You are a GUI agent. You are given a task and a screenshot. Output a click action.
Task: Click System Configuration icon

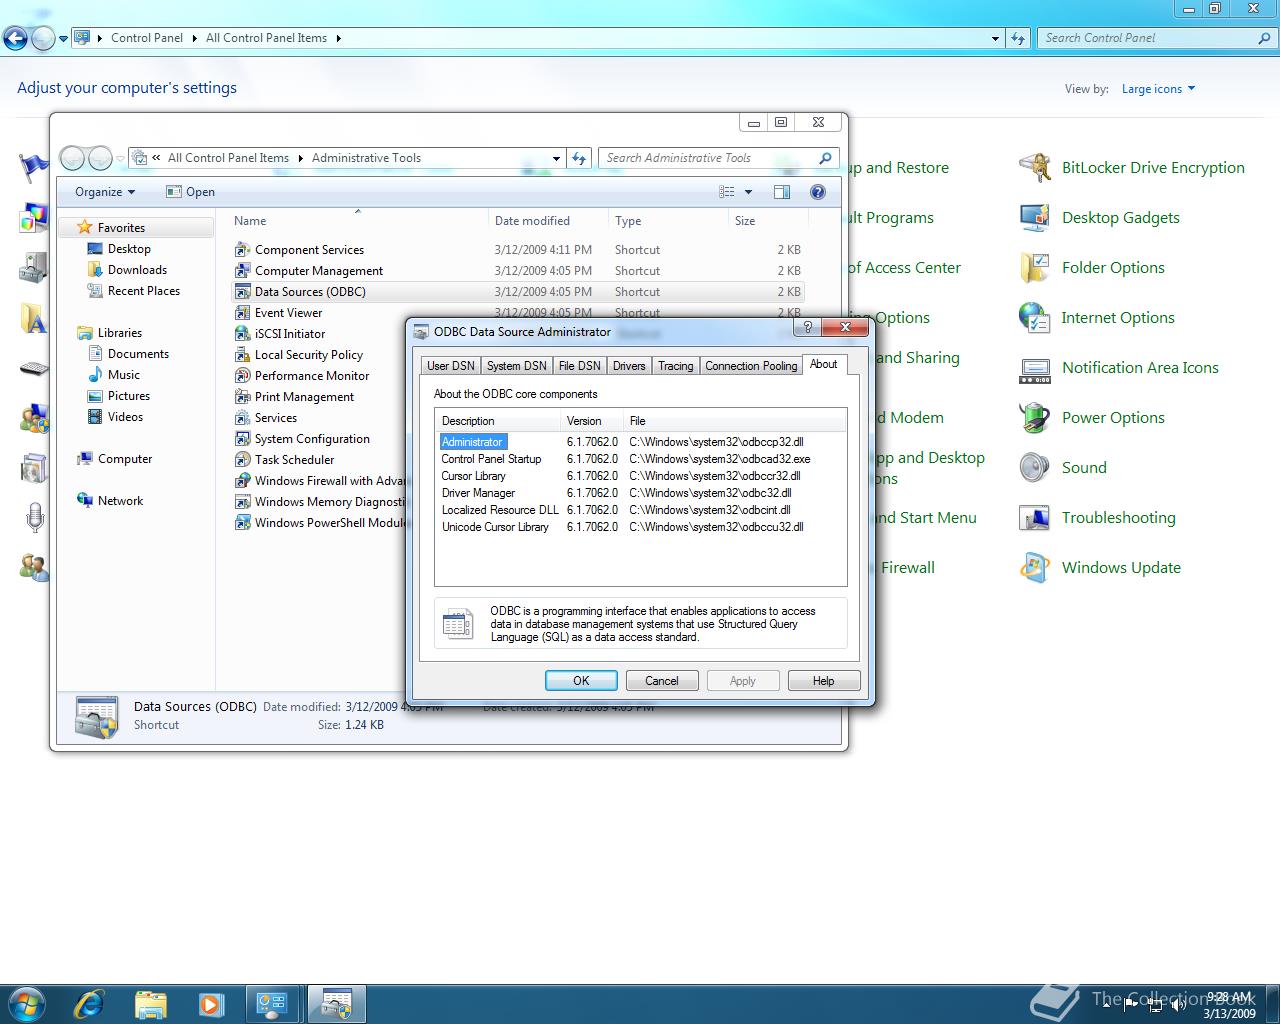[x=242, y=439]
